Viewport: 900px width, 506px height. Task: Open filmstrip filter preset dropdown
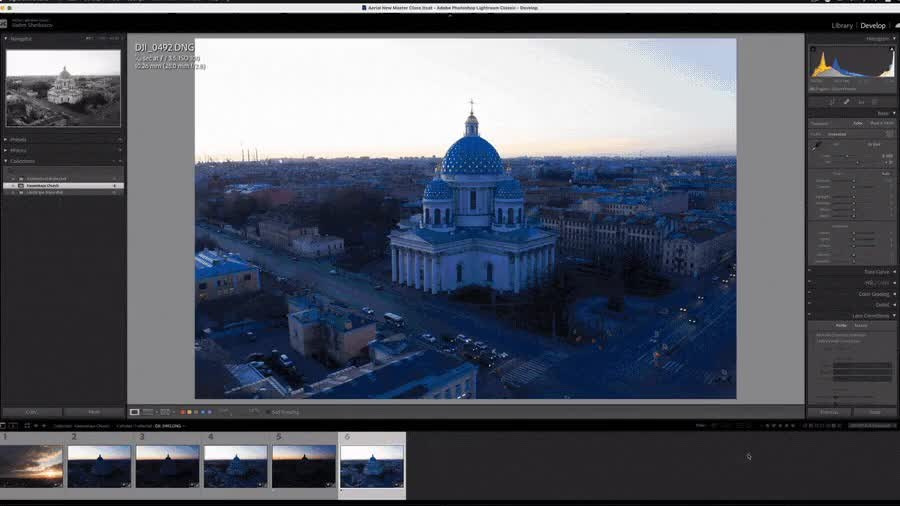(872, 426)
